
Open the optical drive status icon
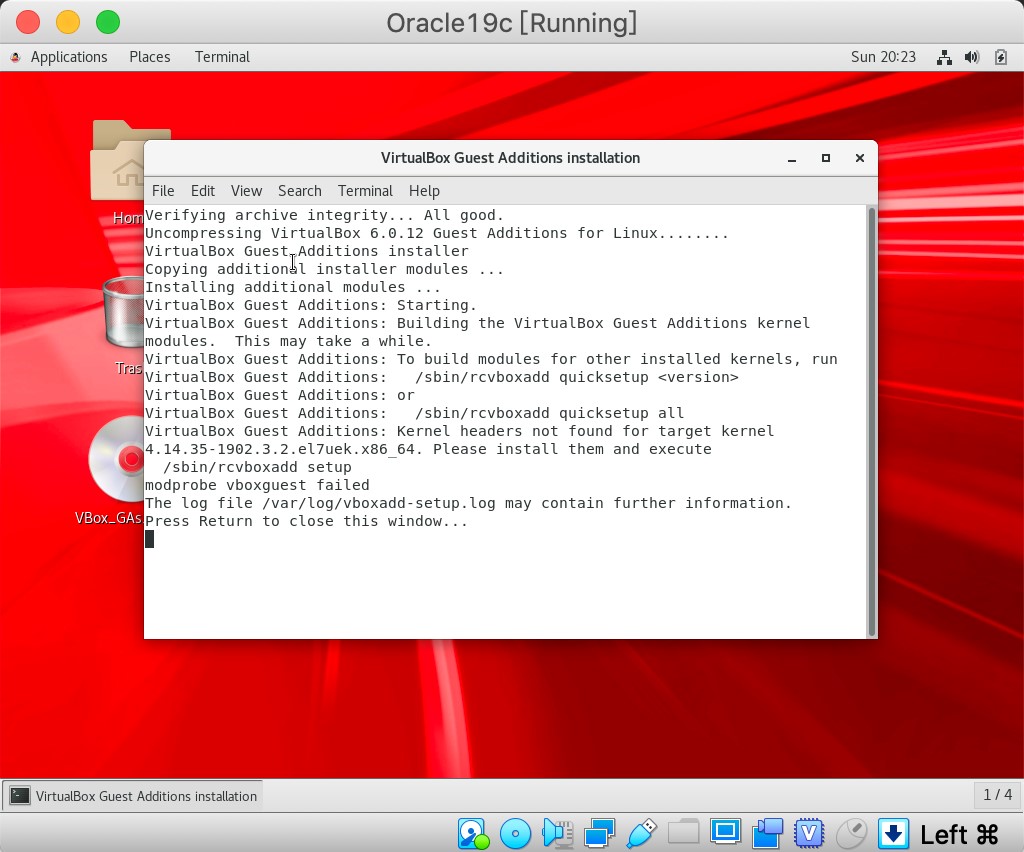[515, 834]
